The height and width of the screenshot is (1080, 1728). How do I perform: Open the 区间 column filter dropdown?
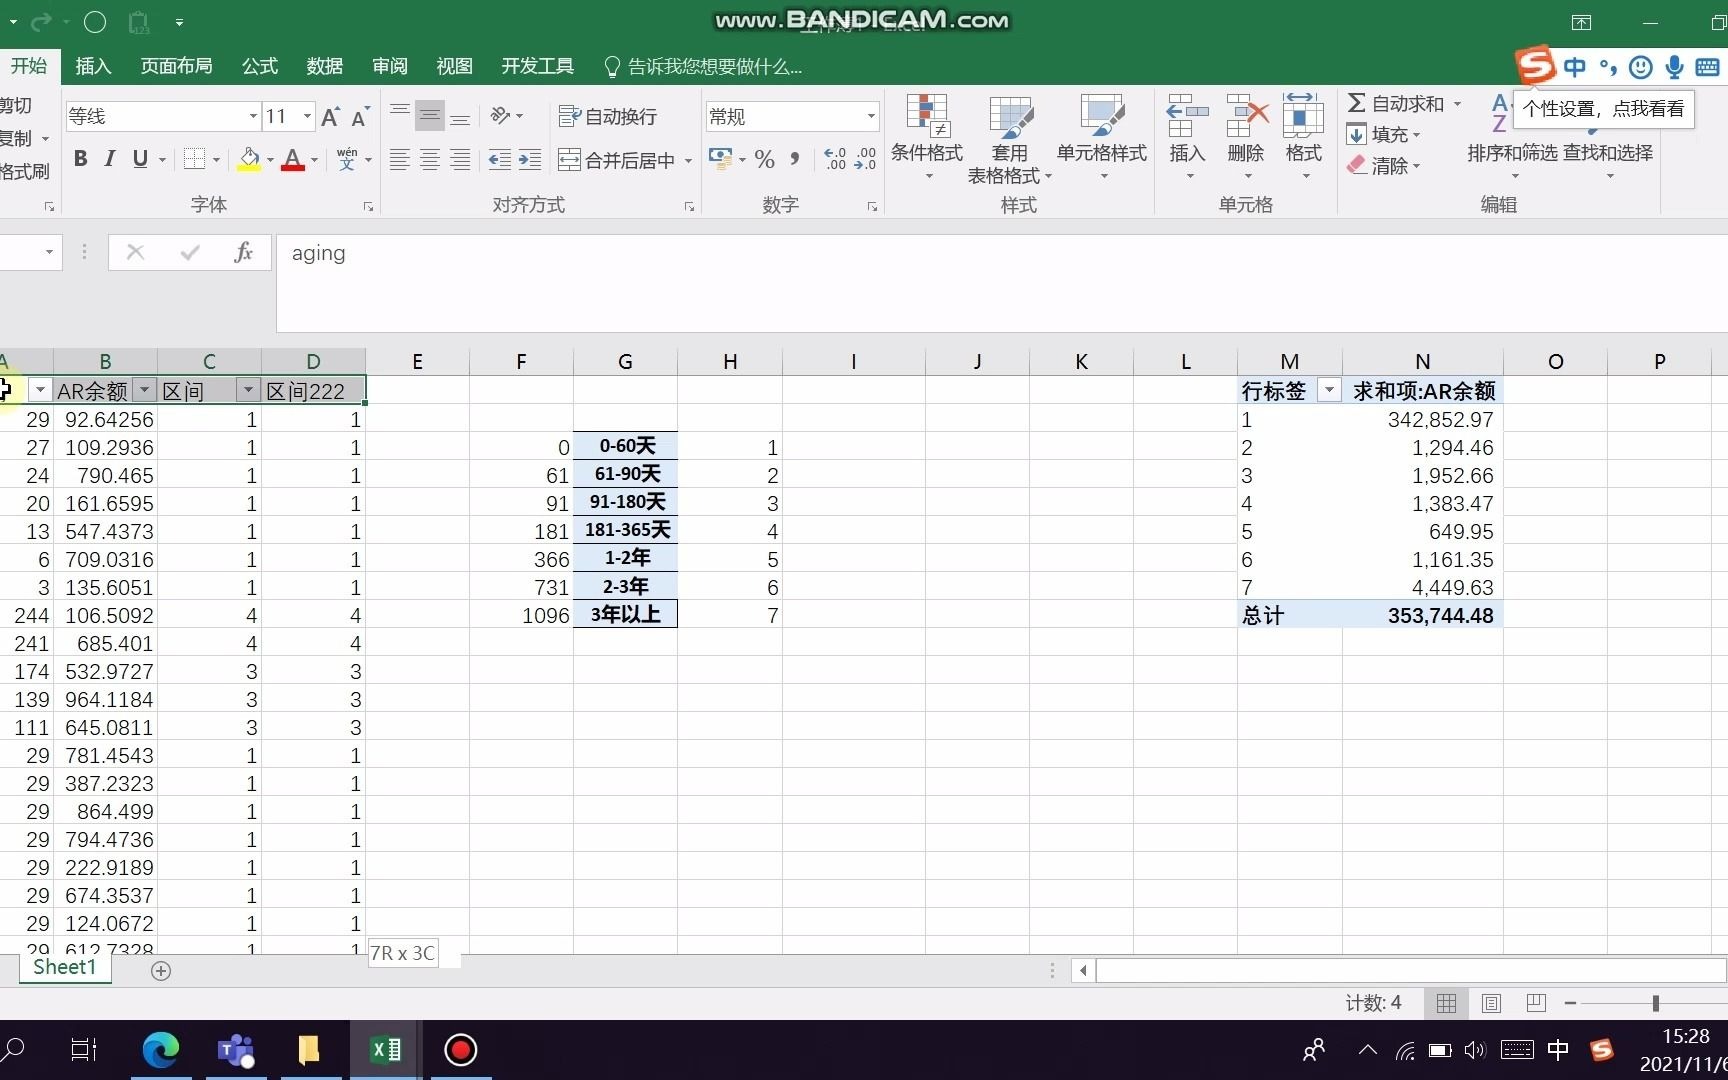(x=248, y=390)
